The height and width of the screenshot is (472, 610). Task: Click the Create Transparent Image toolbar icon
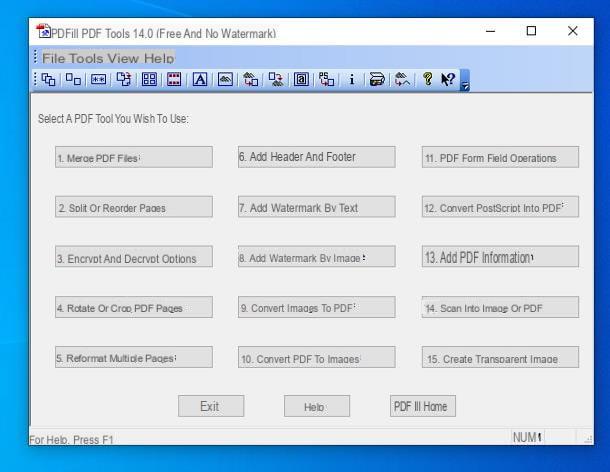click(402, 79)
